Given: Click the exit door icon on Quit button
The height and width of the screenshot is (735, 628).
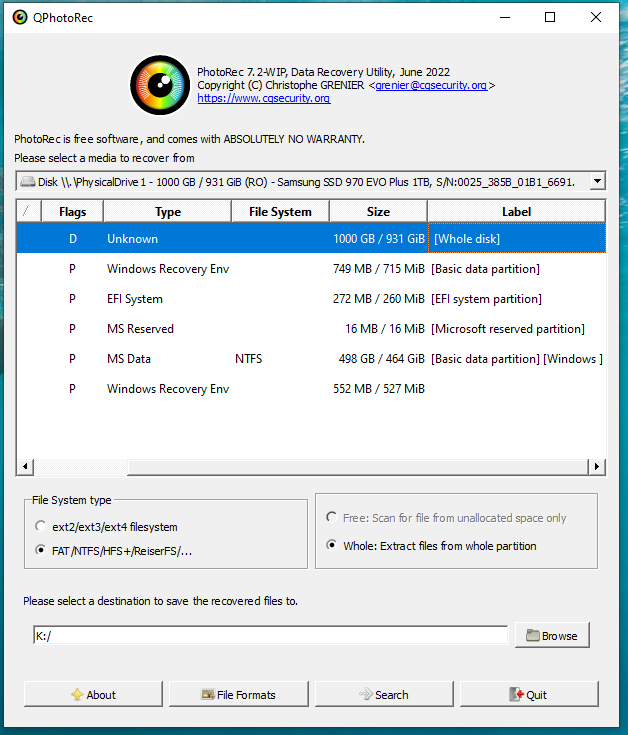Looking at the screenshot, I should click(x=516, y=694).
